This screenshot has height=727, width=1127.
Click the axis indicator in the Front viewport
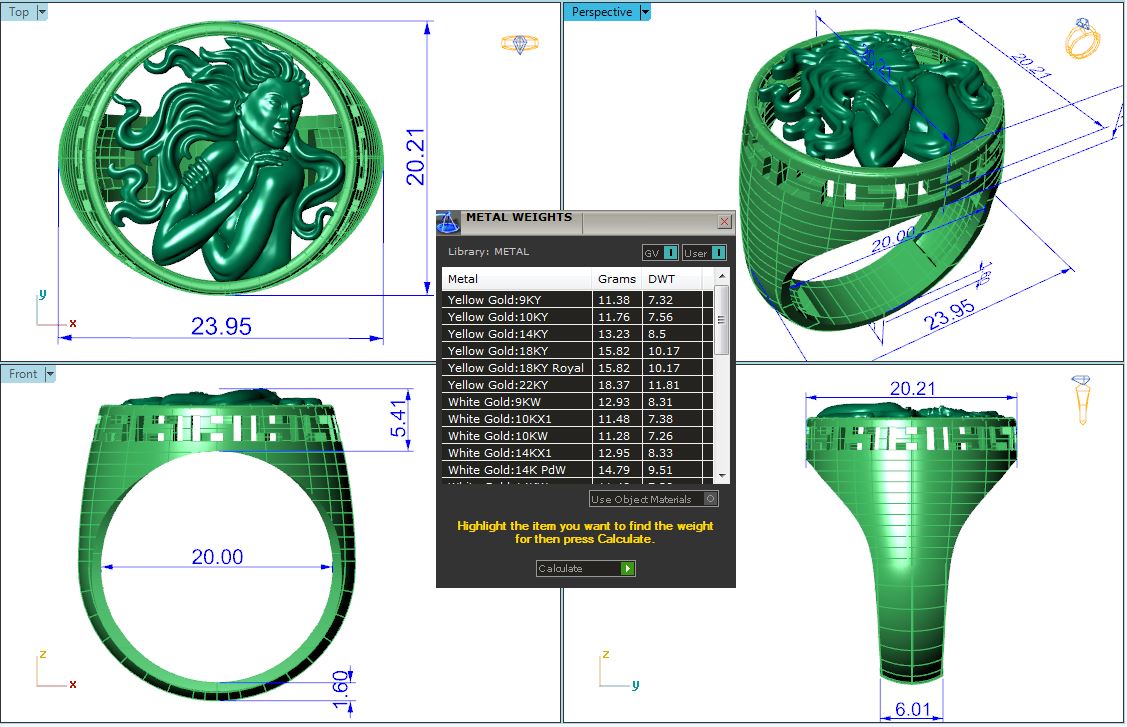point(52,672)
